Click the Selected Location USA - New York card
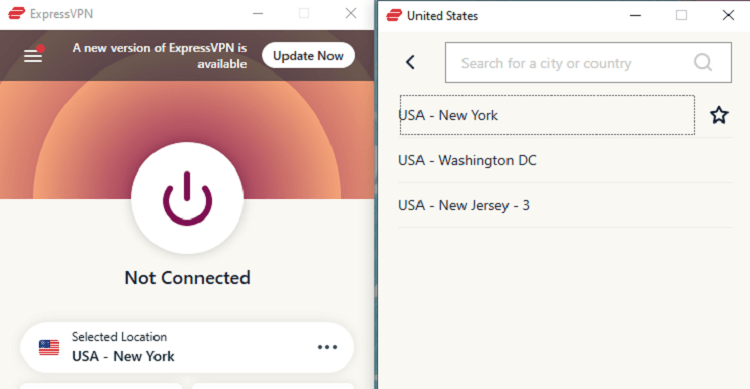 coord(187,347)
